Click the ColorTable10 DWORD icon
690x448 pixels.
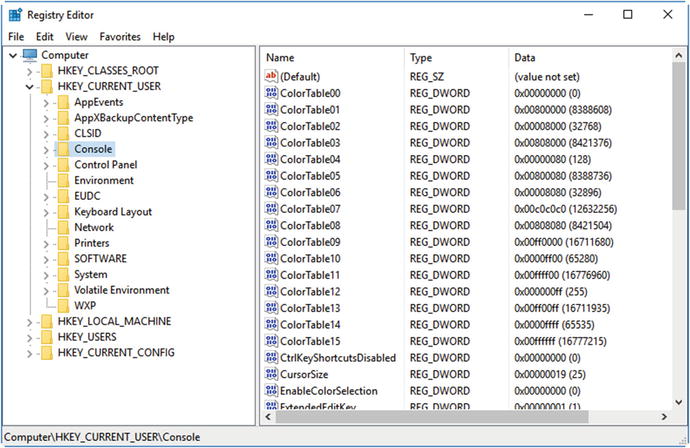tap(271, 258)
